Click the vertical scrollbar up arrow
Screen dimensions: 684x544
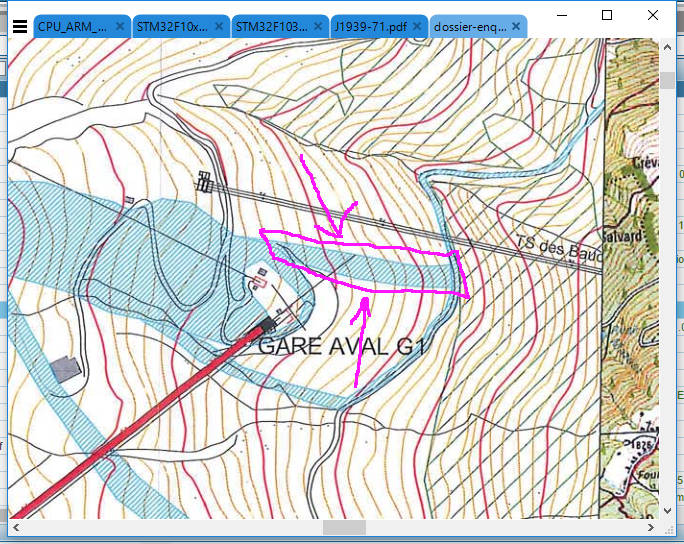[x=667, y=47]
